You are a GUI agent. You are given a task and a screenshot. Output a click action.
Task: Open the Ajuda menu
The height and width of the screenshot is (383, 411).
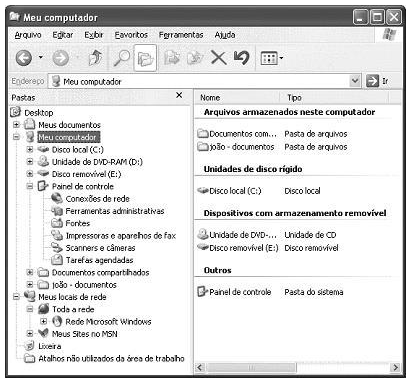tap(225, 35)
